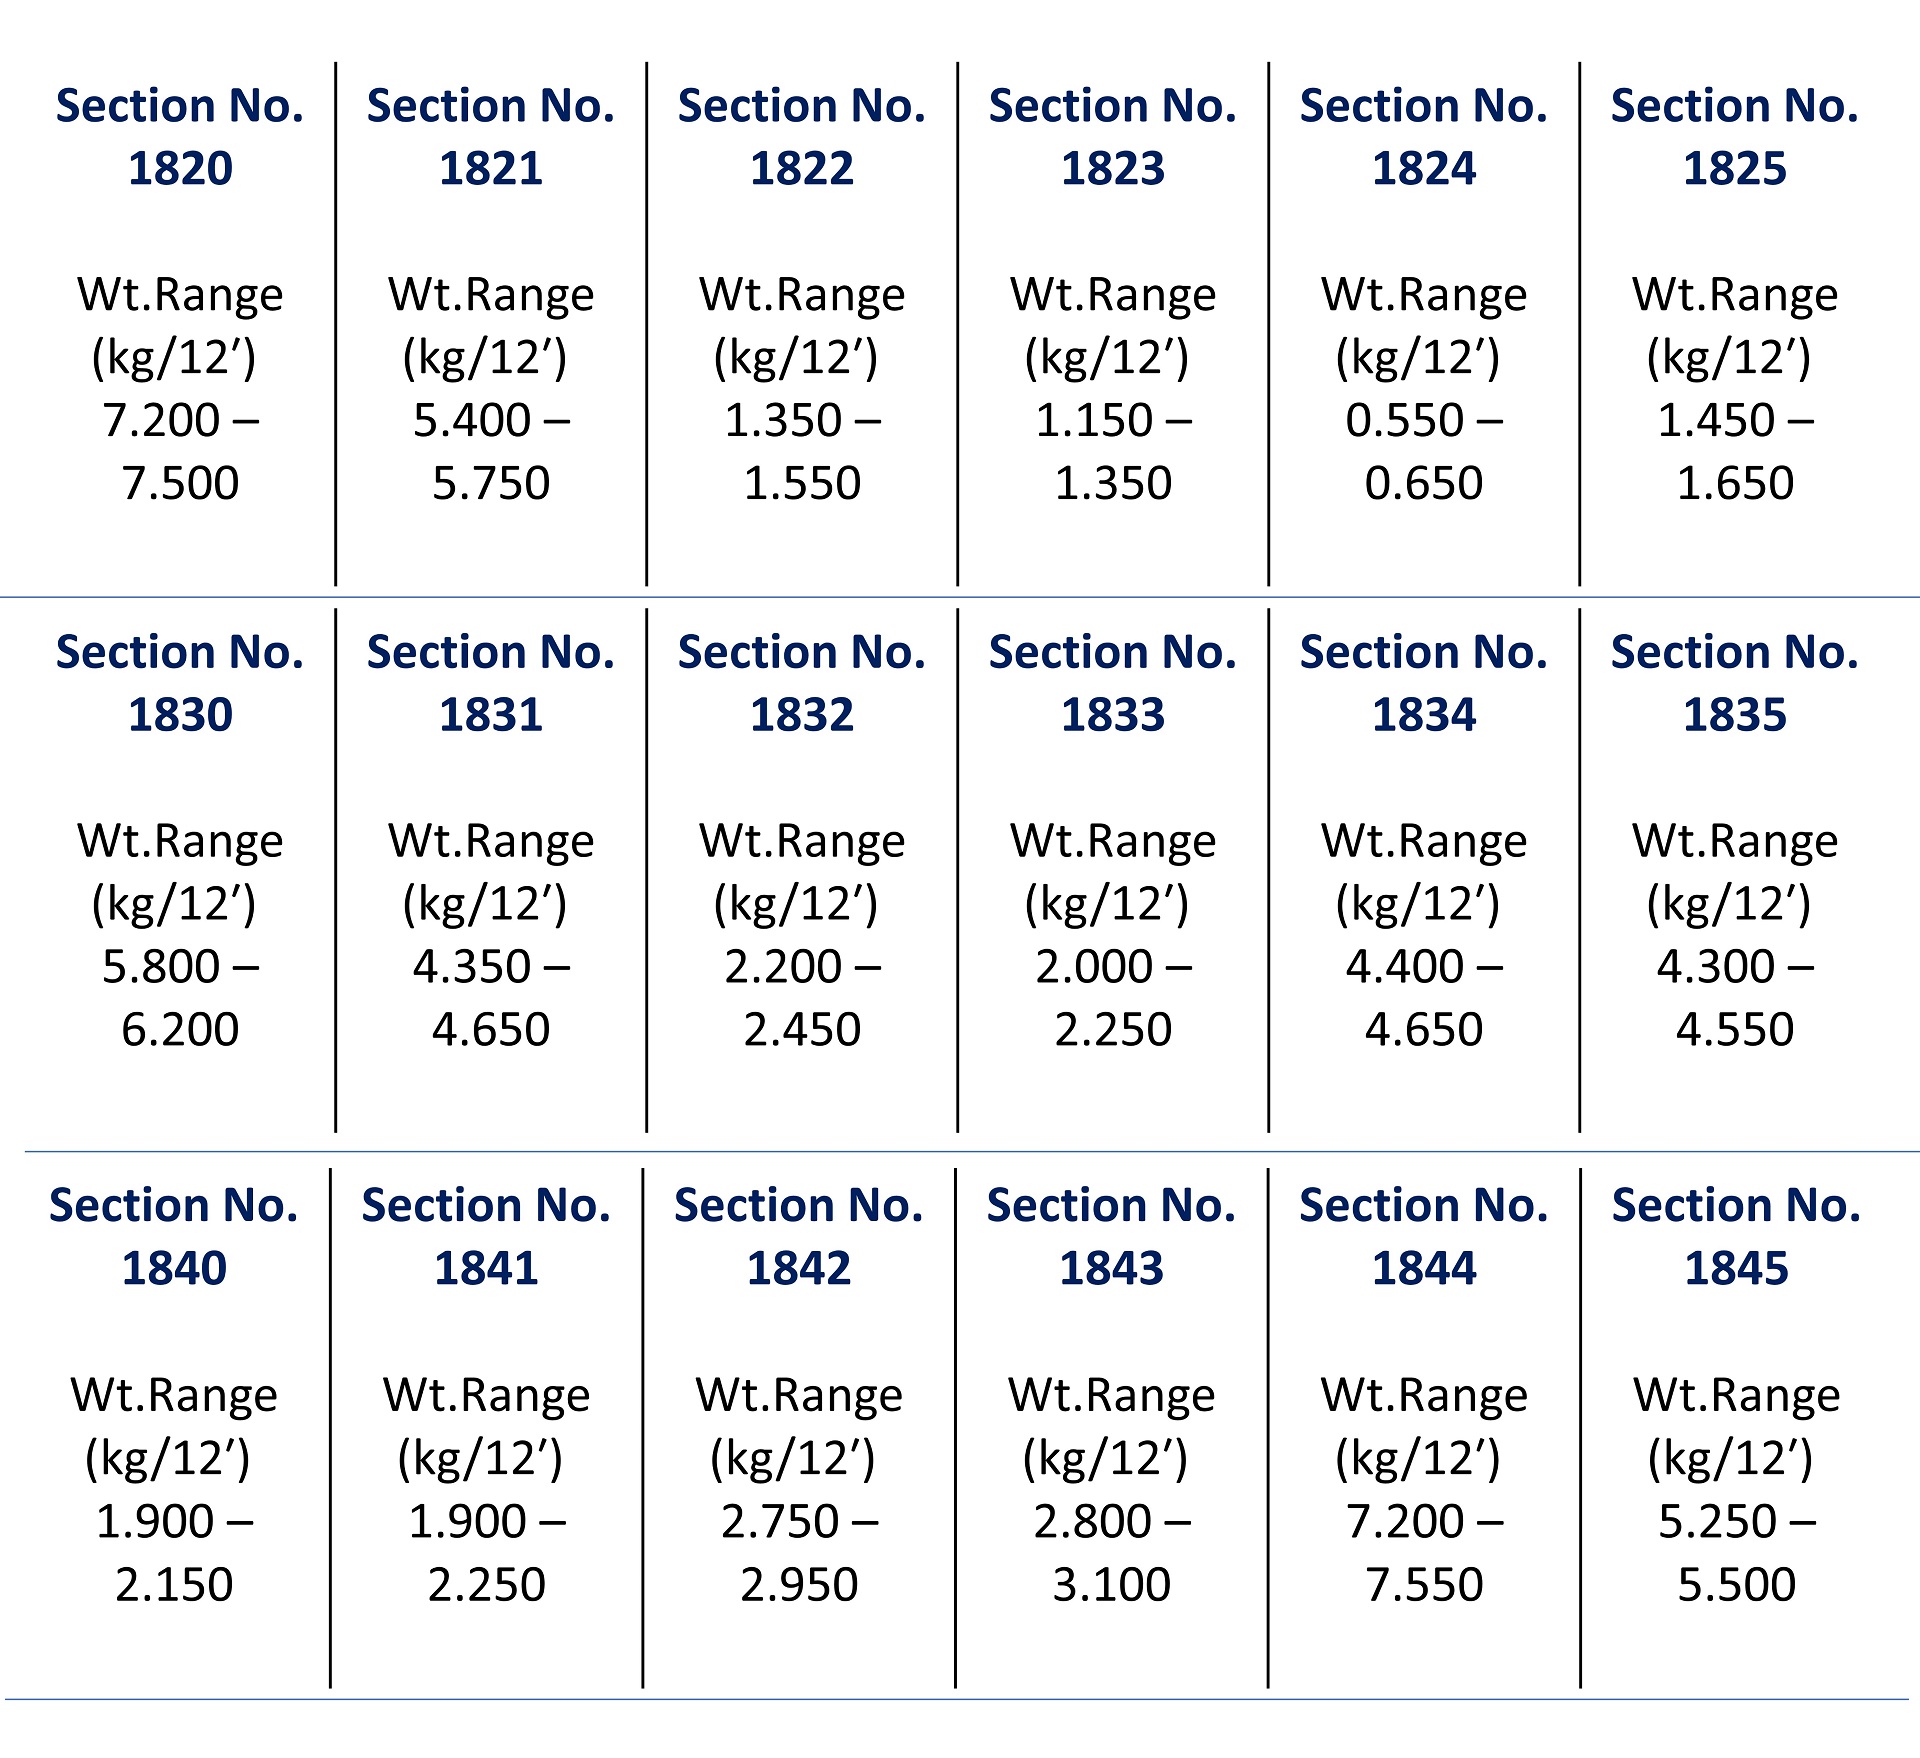1920x1758 pixels.
Task: Click weight range 1.900 – 2.250
Action: (x=487, y=1552)
